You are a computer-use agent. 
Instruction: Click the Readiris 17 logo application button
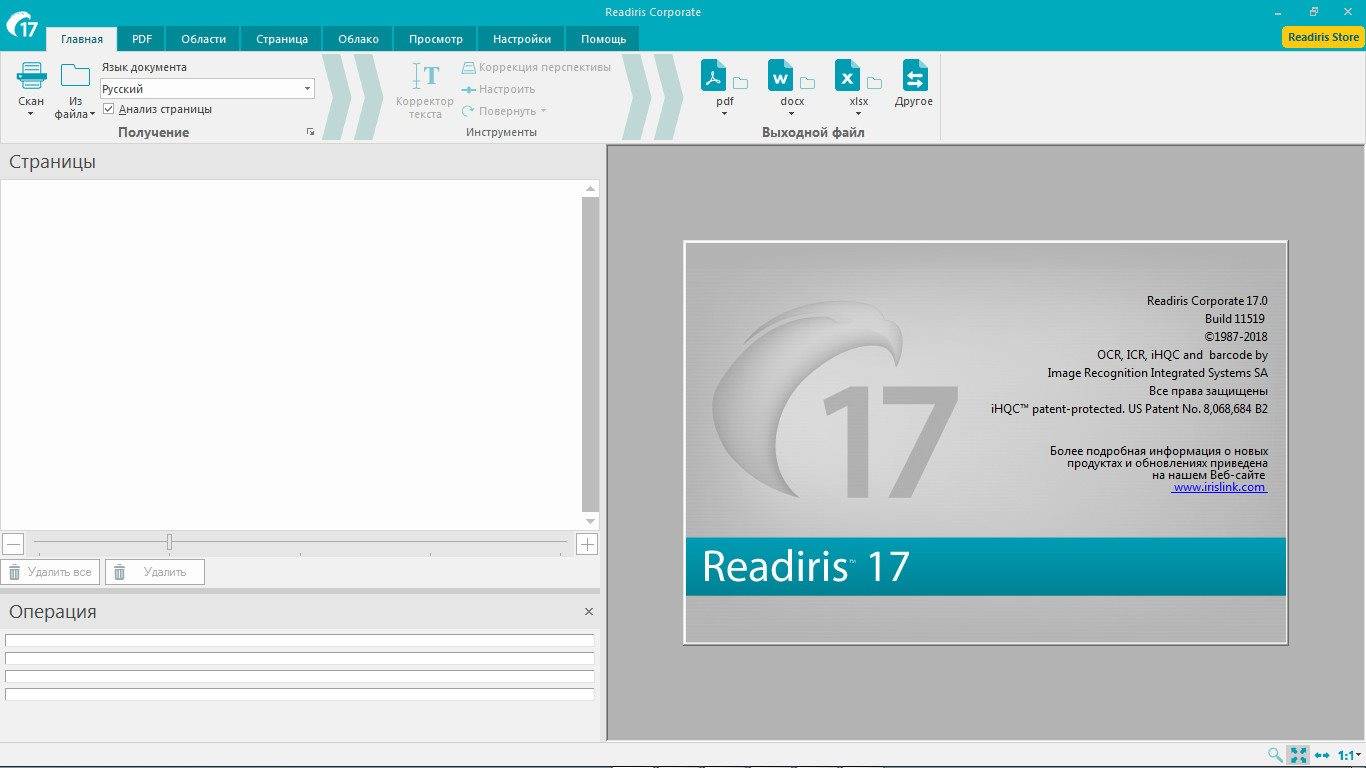coord(21,25)
